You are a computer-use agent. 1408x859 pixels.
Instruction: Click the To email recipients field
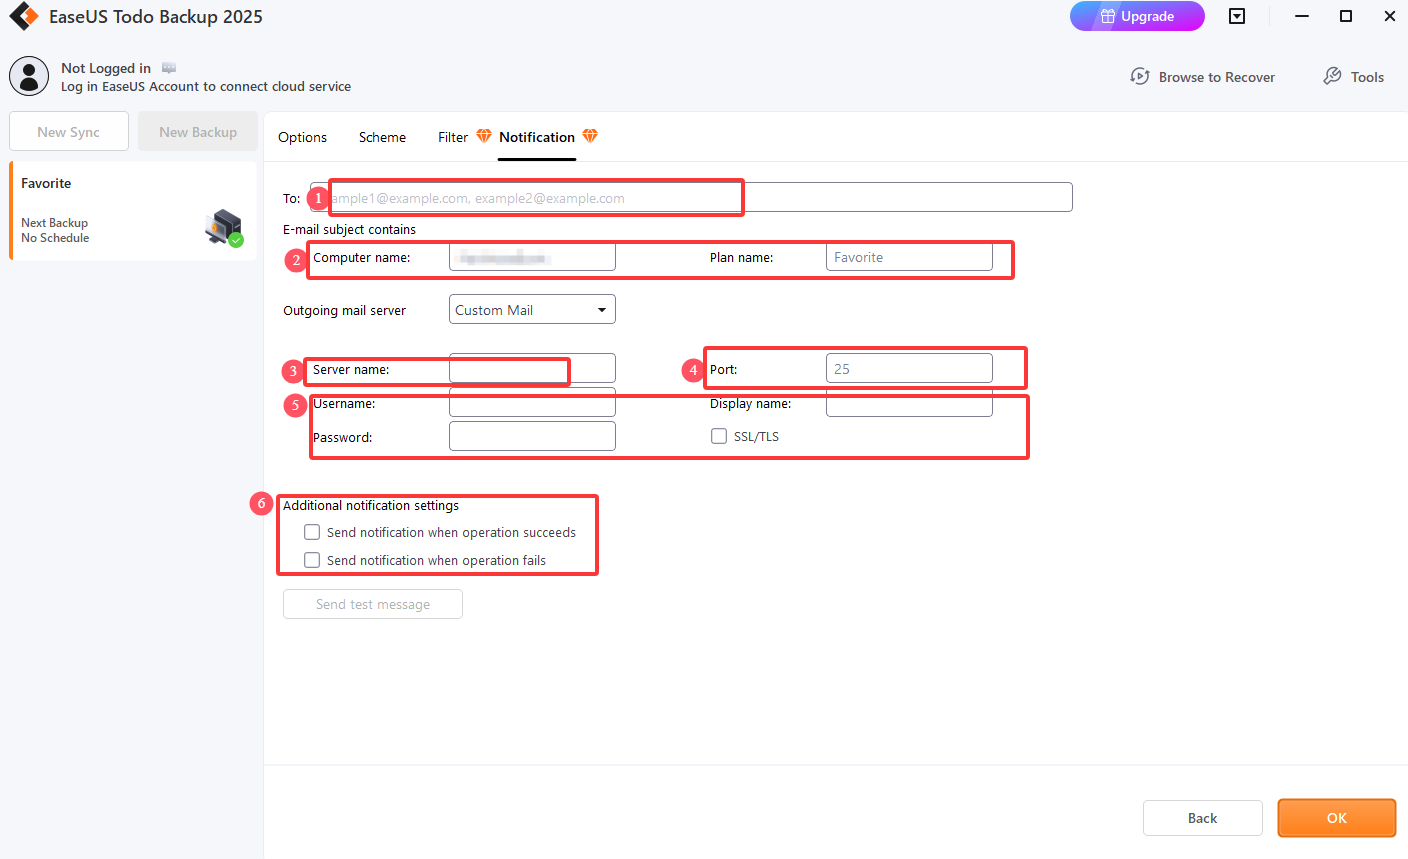(x=691, y=197)
